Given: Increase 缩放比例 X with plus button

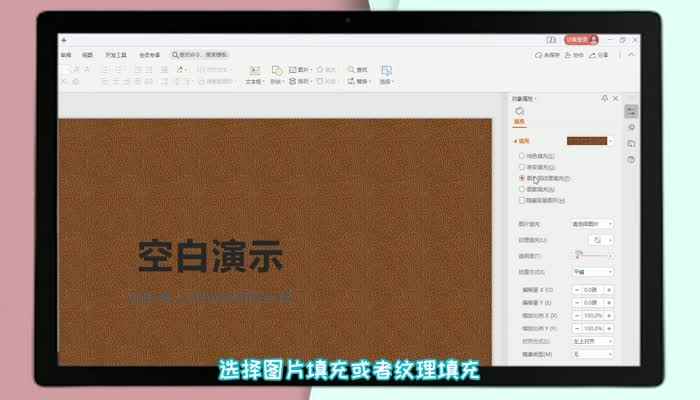Looking at the screenshot, I should point(609,316).
